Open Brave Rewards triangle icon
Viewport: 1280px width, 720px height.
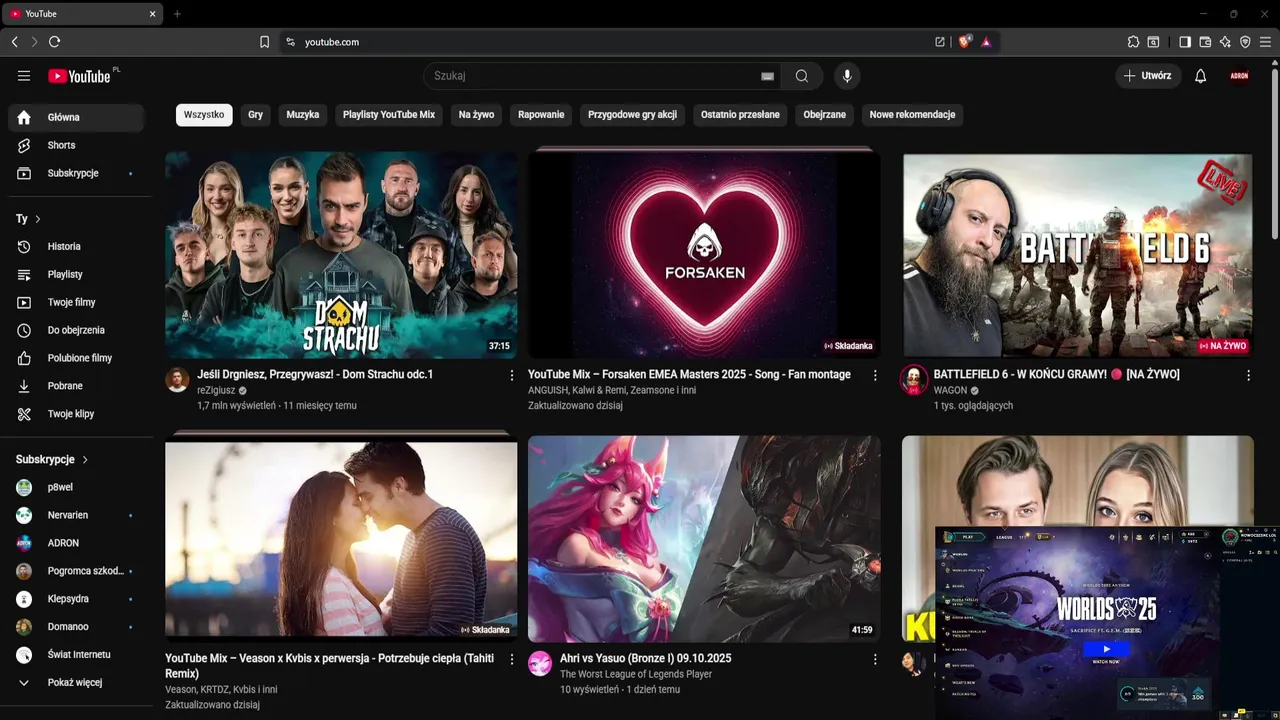(x=986, y=42)
